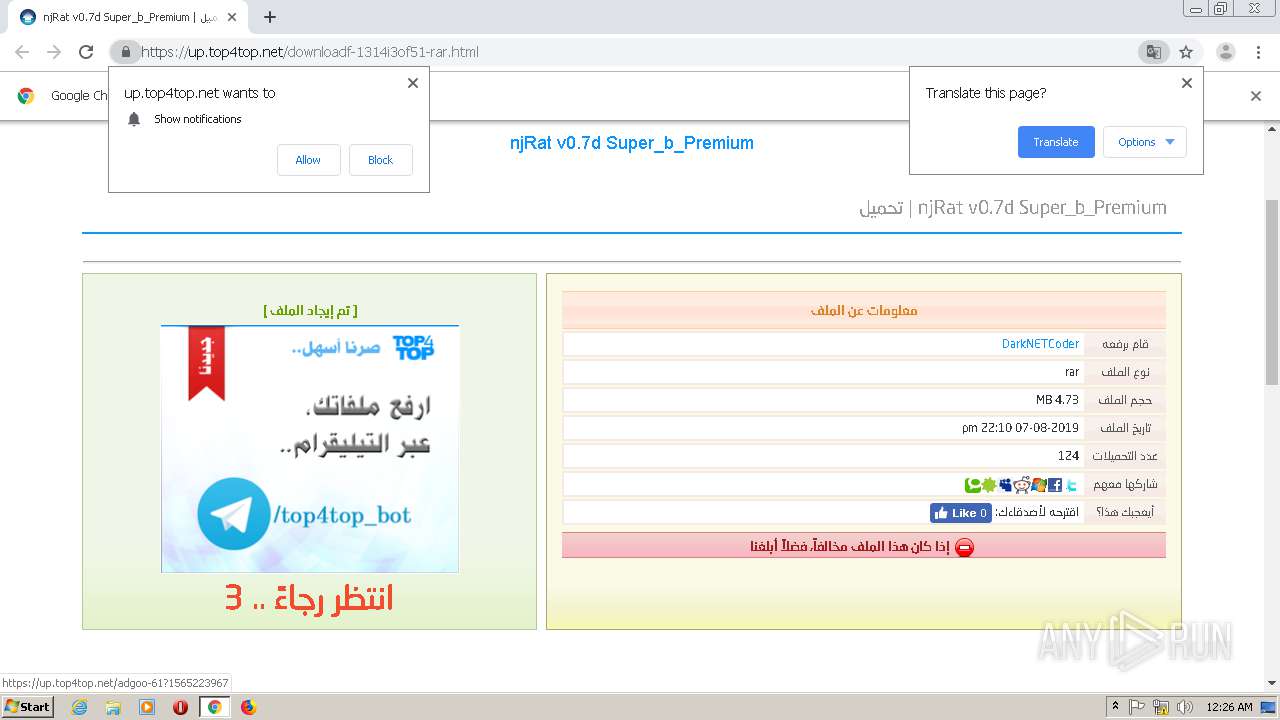Block notifications from up.top4top.net
This screenshot has height=720, width=1280.
click(380, 160)
